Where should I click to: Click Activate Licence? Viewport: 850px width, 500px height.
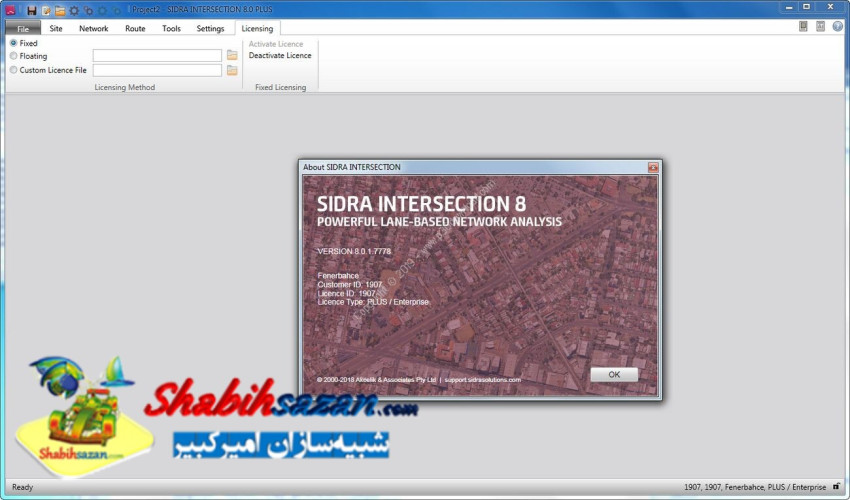pos(276,44)
